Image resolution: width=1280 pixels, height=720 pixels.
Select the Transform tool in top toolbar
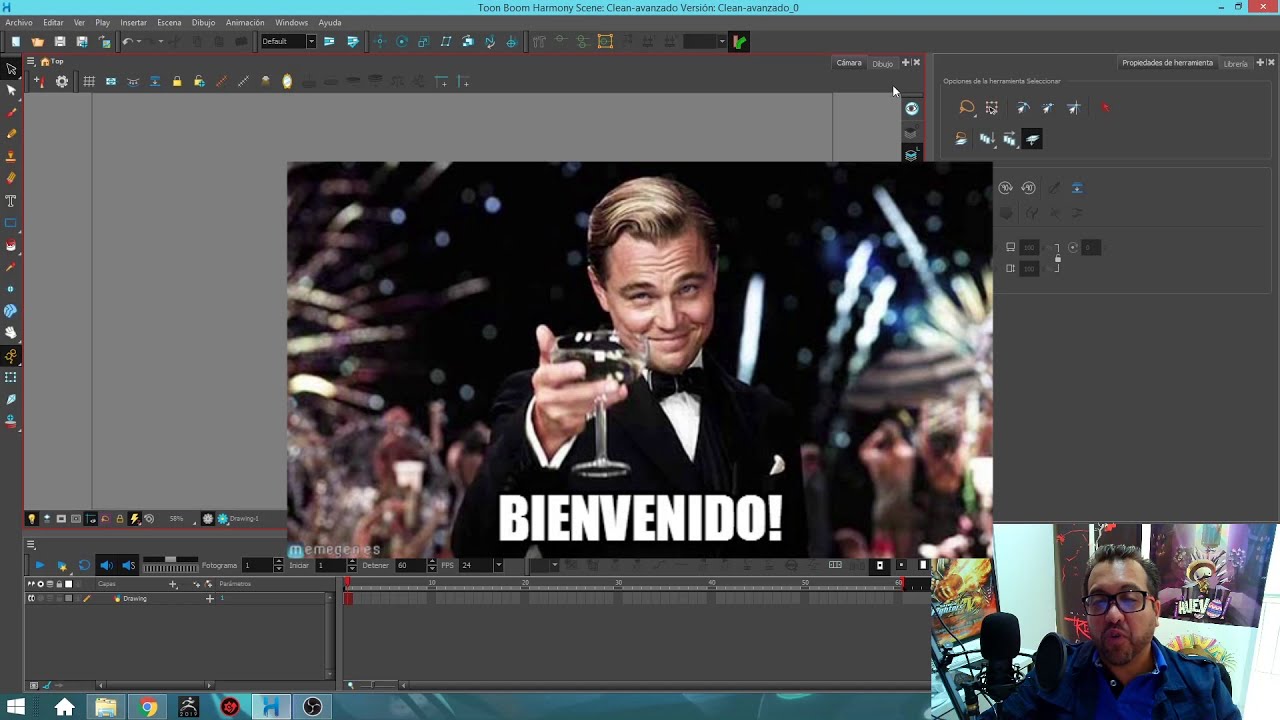tap(380, 41)
